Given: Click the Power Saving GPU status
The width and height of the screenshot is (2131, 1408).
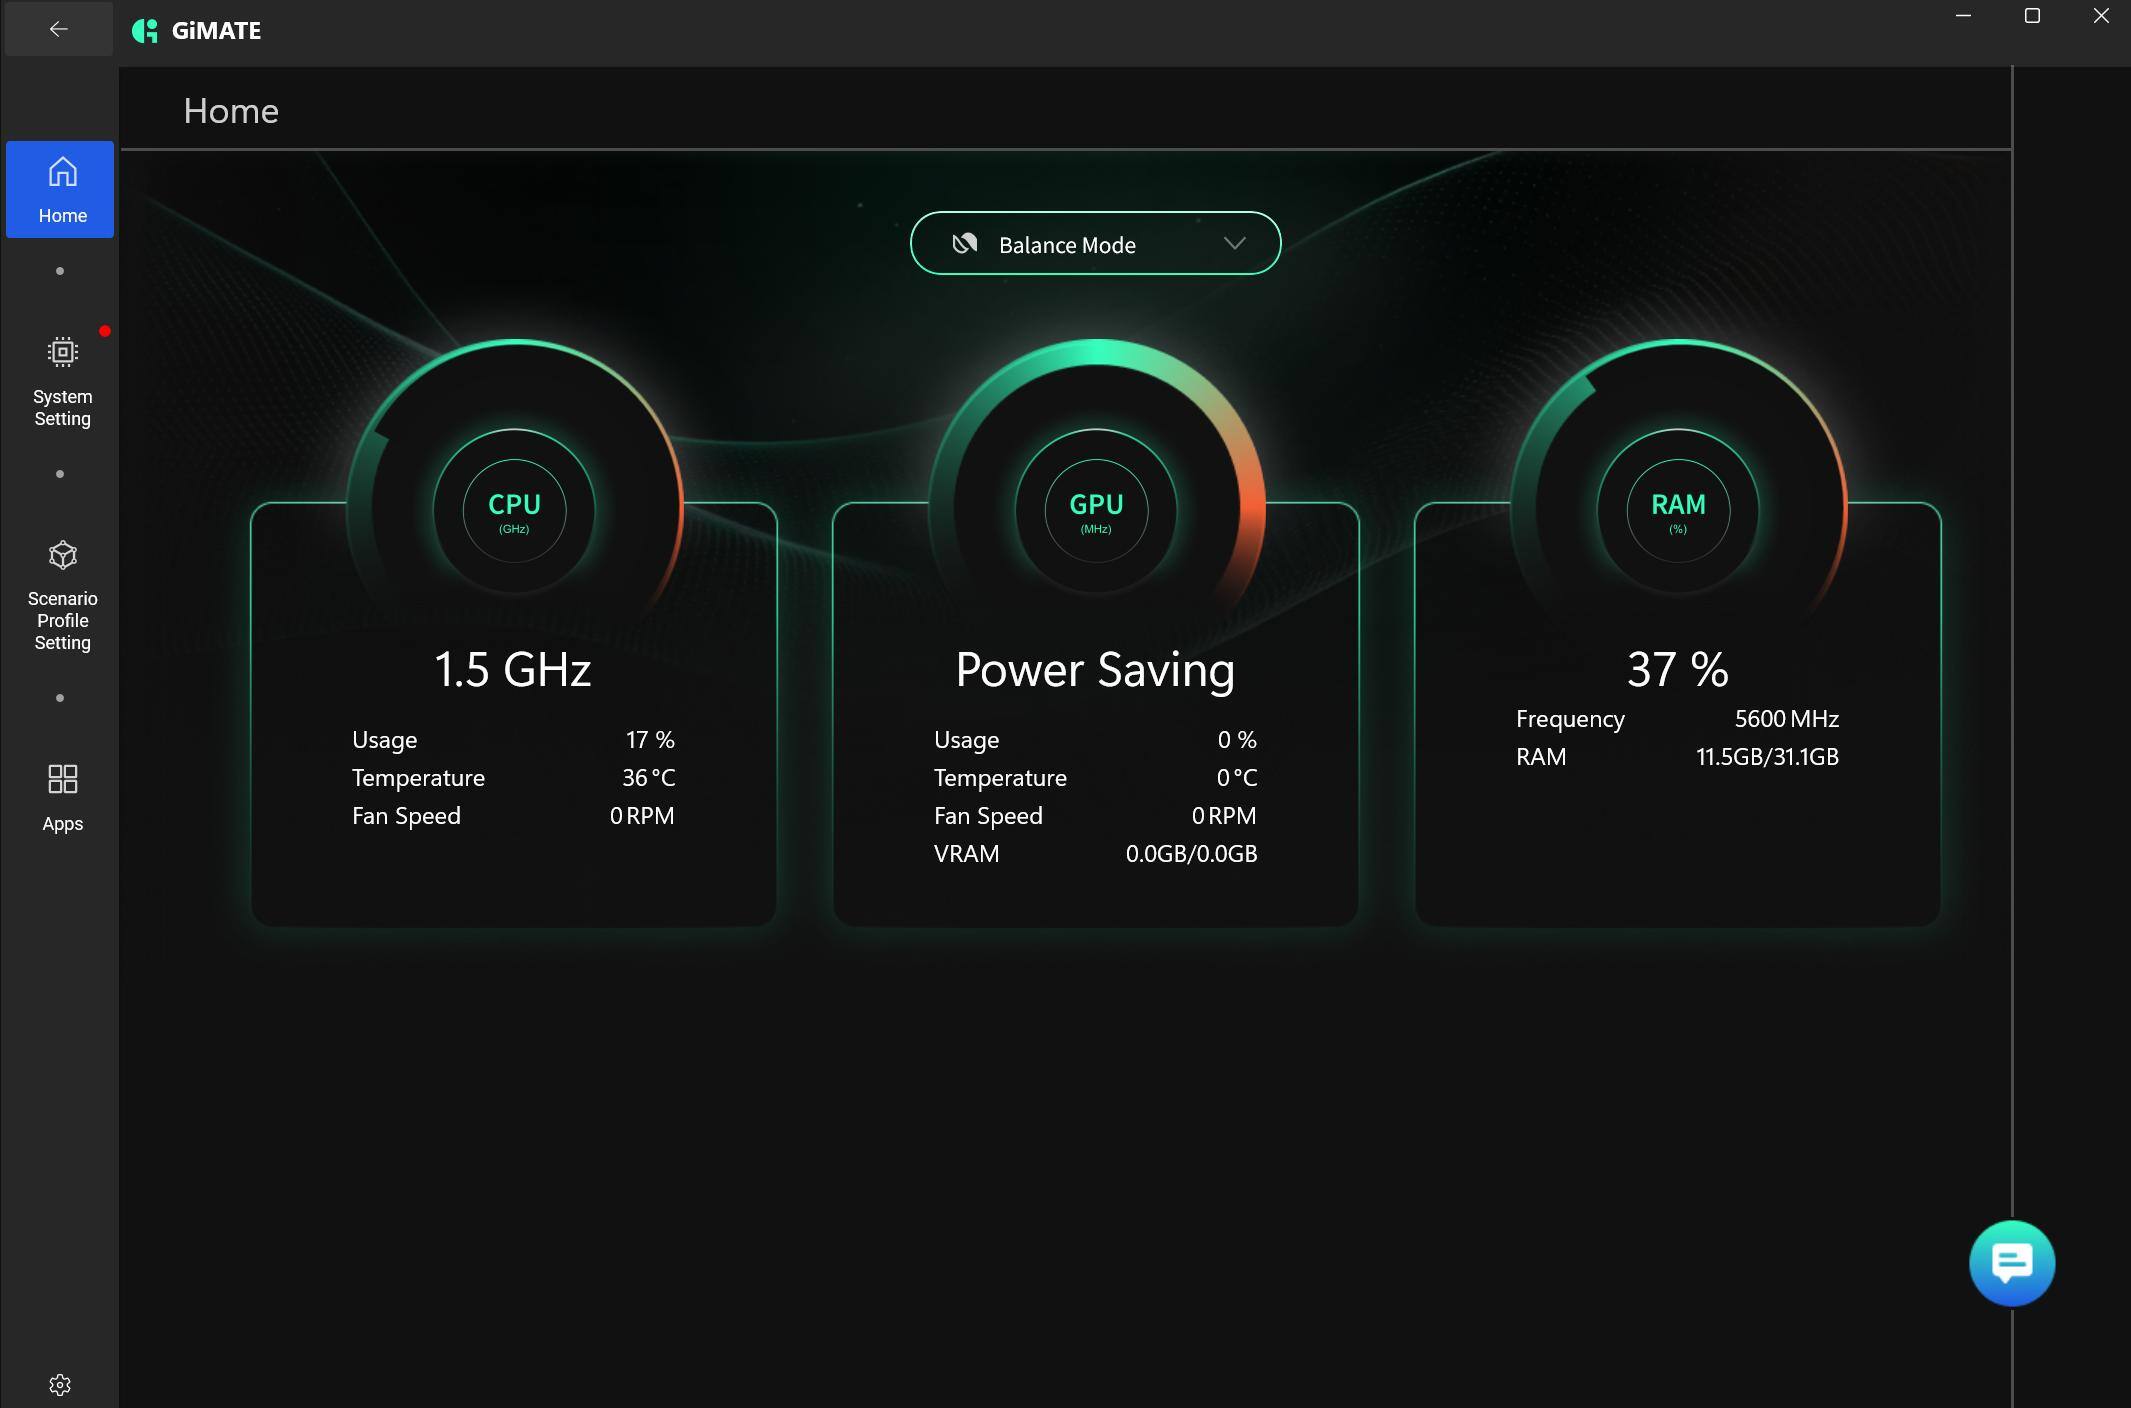Looking at the screenshot, I should click(1095, 669).
